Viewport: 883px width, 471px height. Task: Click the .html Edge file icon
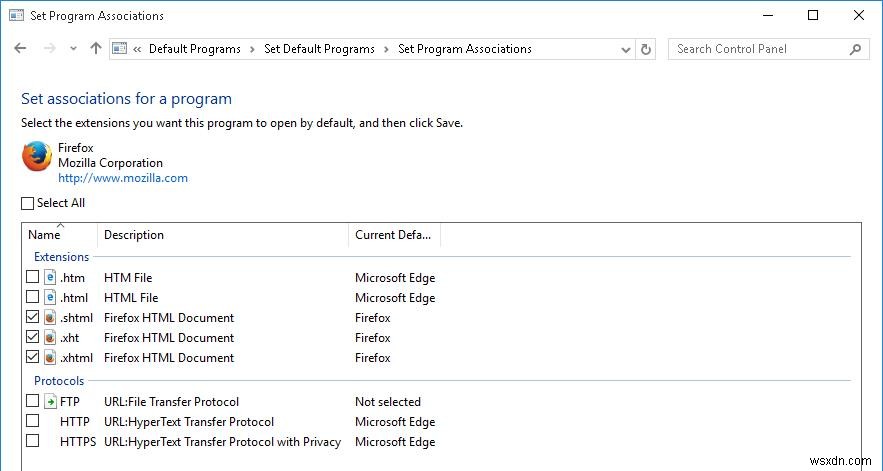(x=51, y=297)
